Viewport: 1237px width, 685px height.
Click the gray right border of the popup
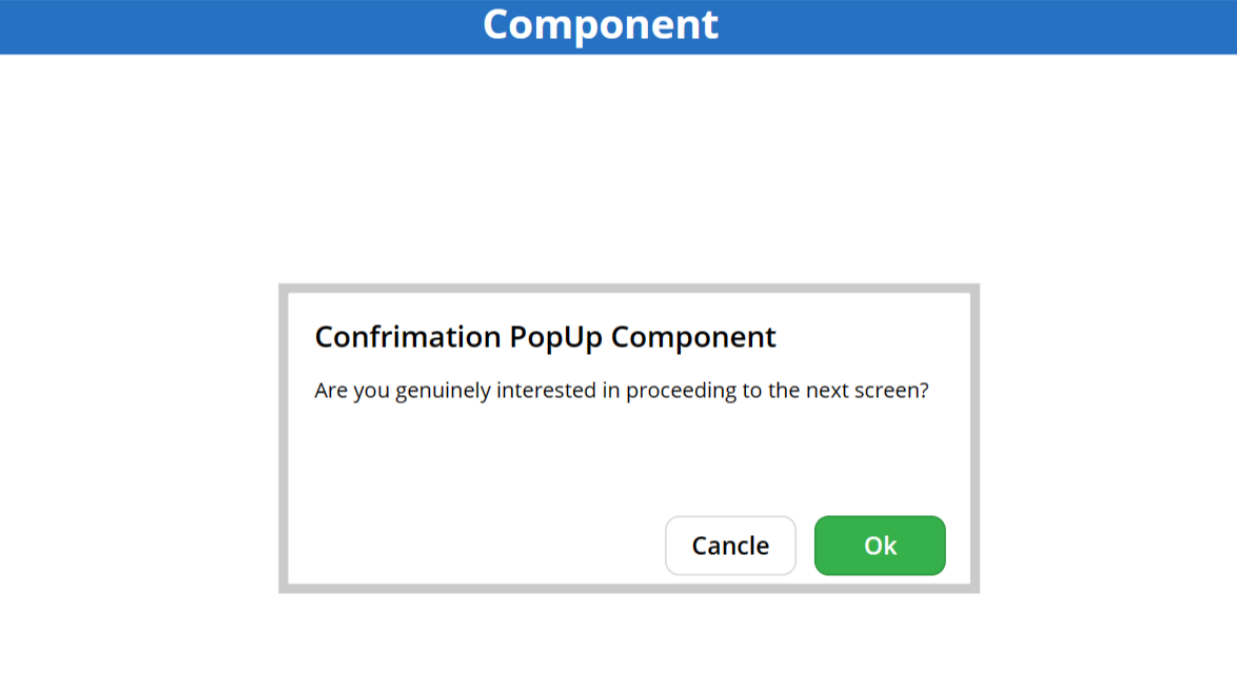974,438
